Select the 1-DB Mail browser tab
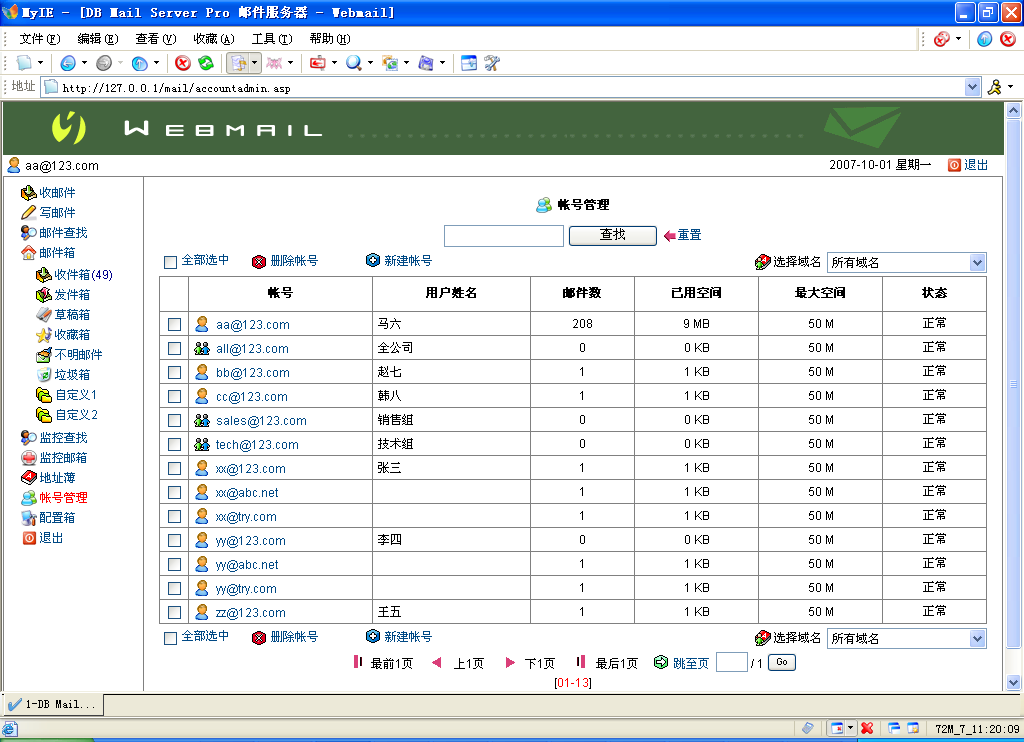The width and height of the screenshot is (1024, 742). [54, 704]
